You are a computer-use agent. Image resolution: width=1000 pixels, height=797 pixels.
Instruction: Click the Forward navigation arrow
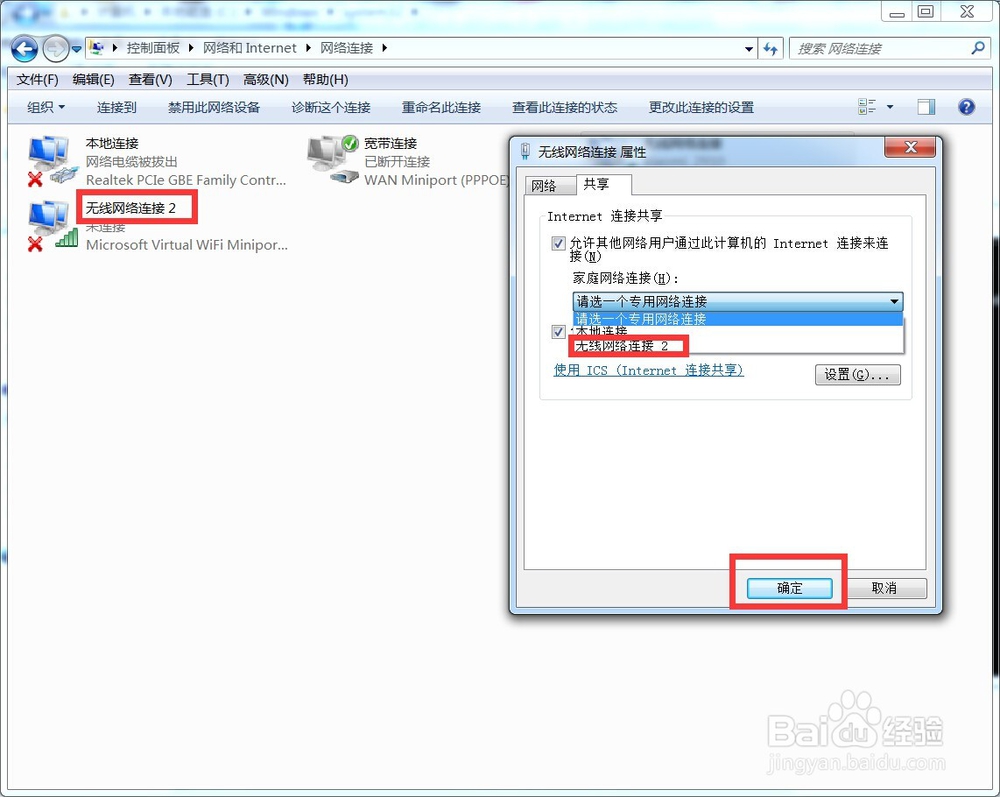tap(55, 48)
